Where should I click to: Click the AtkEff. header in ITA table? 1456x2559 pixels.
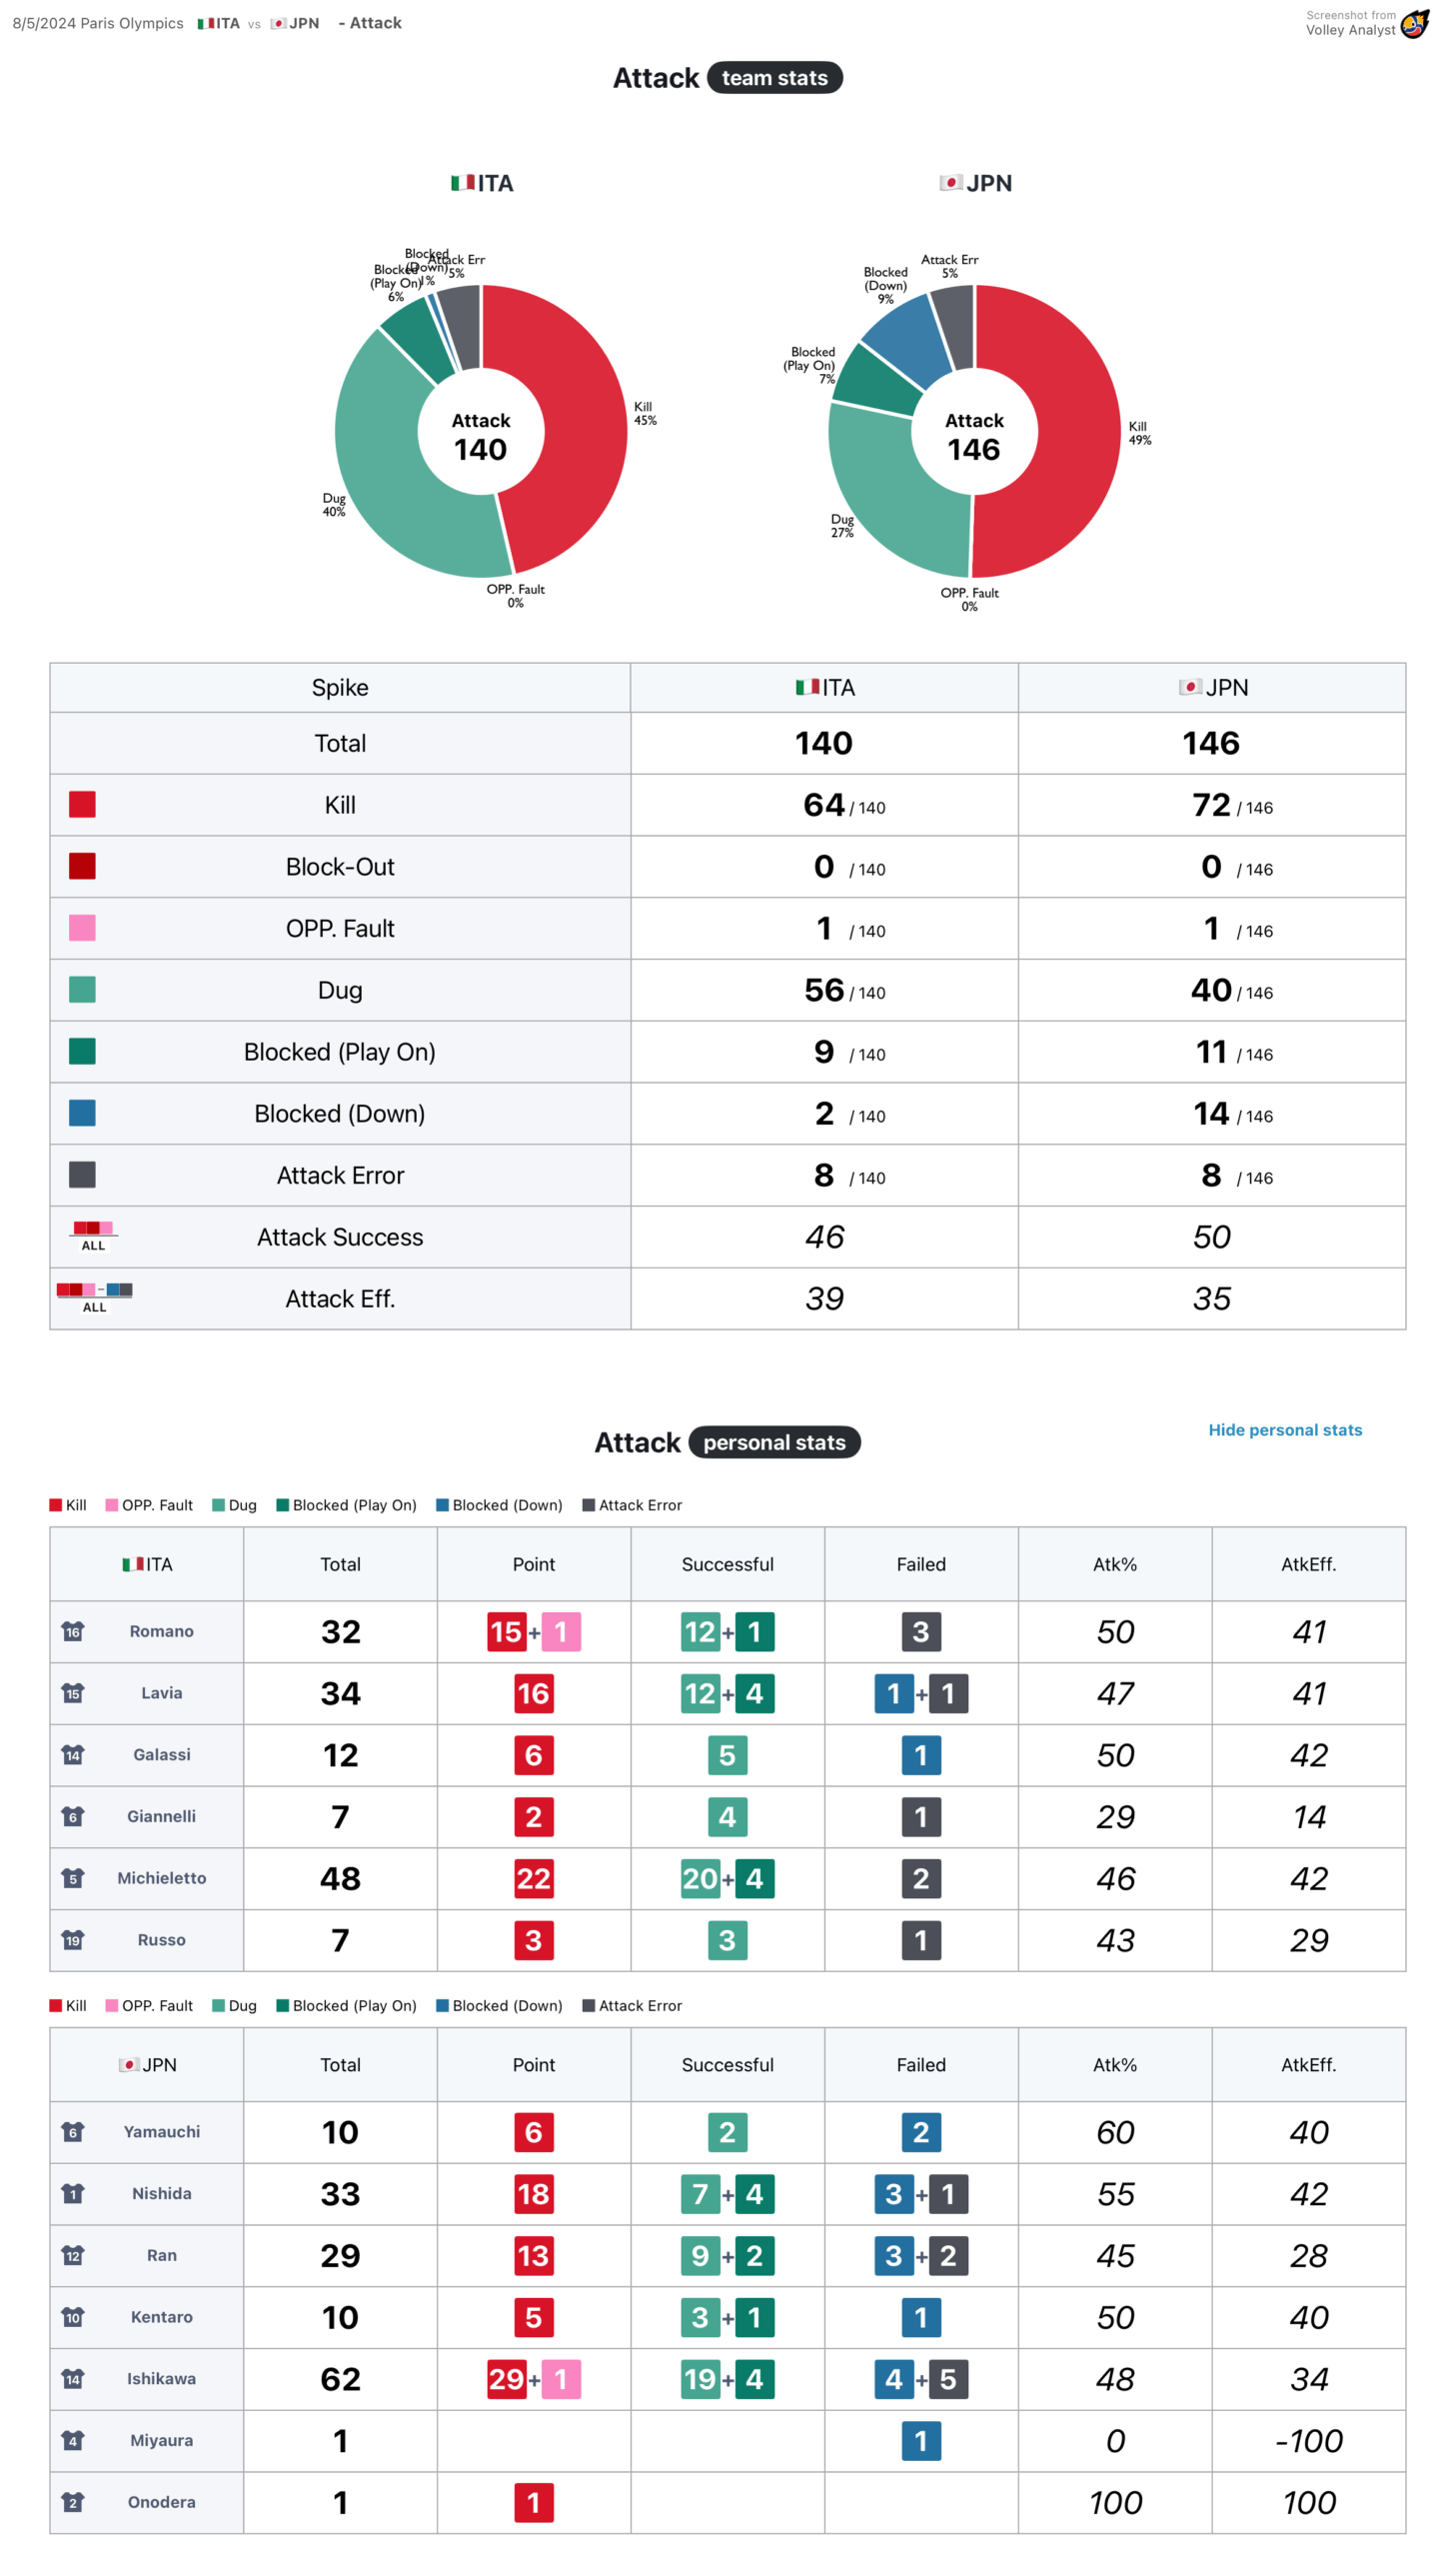[1308, 1564]
